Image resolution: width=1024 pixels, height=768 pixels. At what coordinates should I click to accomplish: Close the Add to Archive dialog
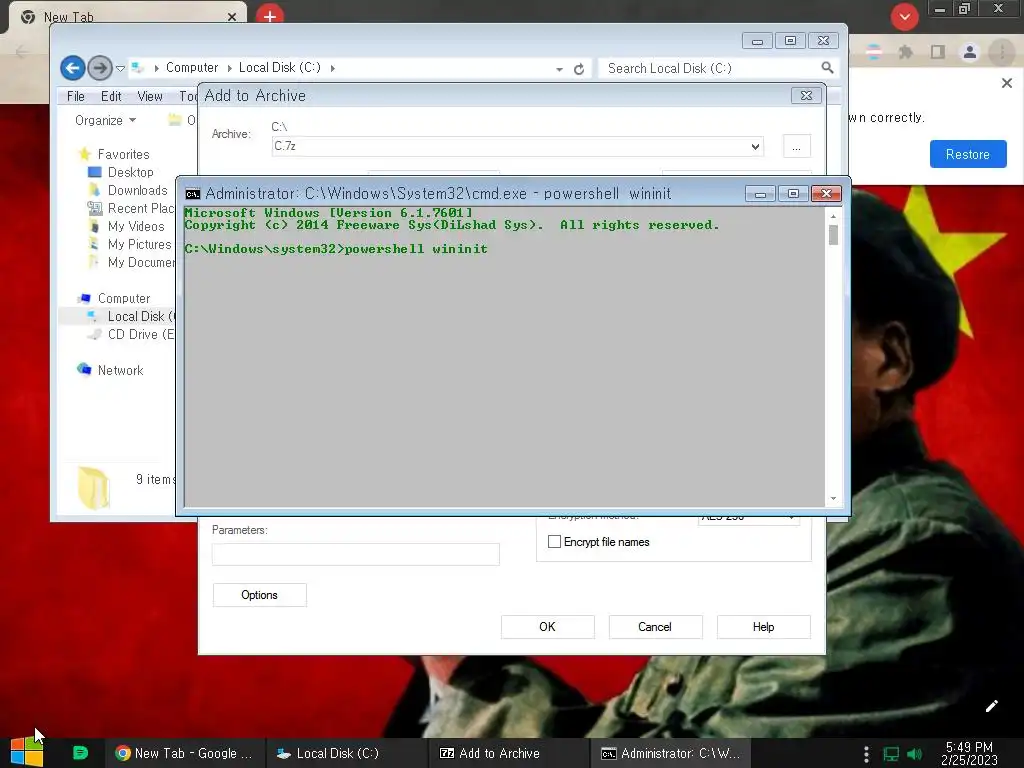[x=806, y=95]
